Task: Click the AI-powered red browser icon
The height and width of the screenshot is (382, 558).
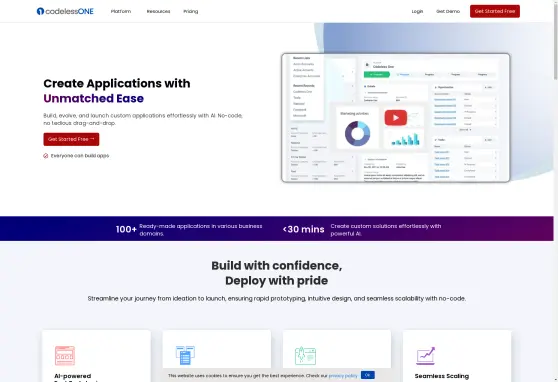Action: point(65,355)
